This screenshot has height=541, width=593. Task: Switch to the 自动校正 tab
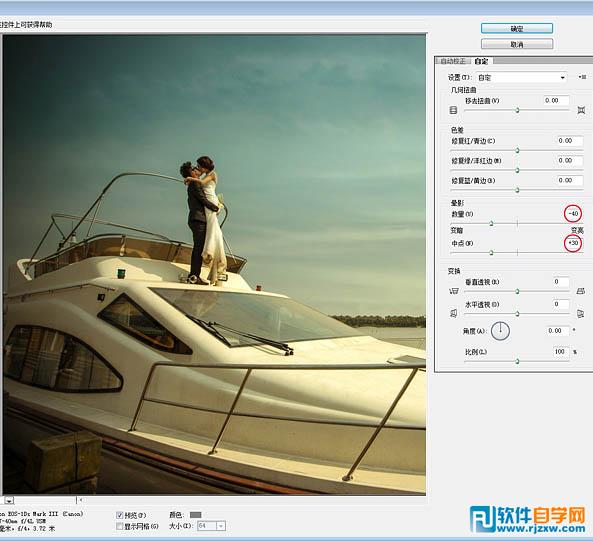coord(453,61)
